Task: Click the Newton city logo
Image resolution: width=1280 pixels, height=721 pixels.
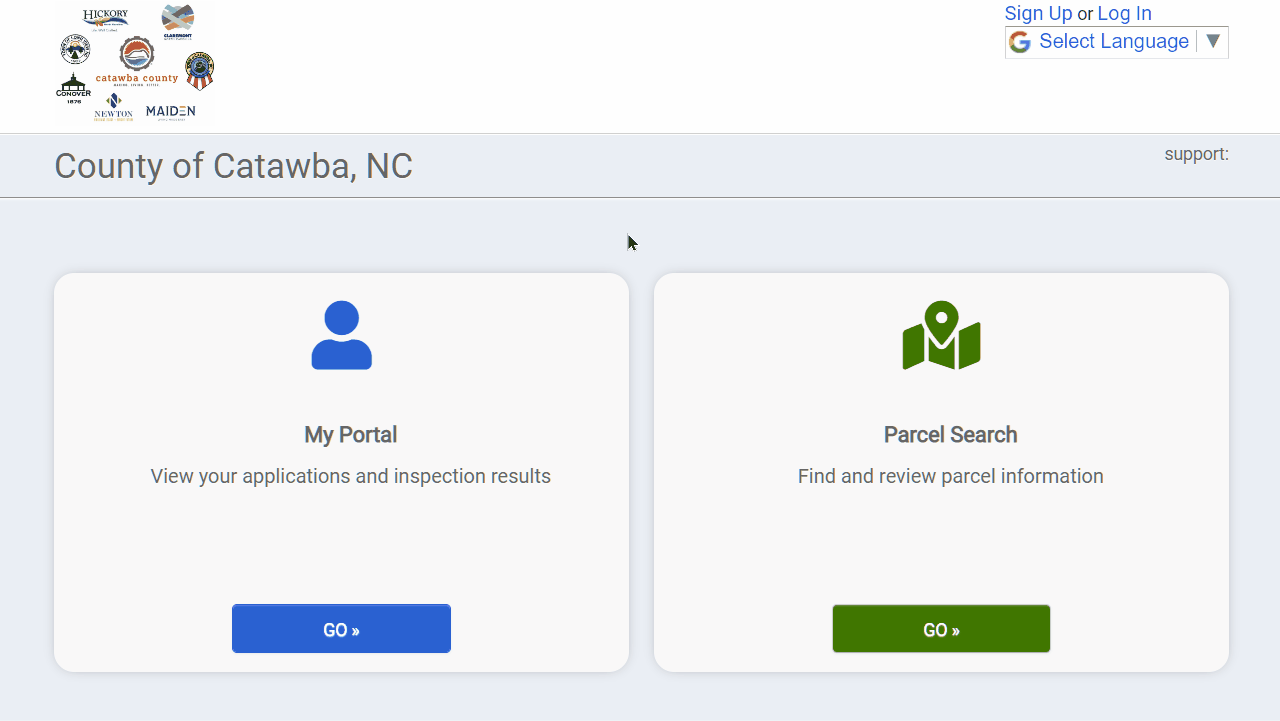Action: point(113,108)
